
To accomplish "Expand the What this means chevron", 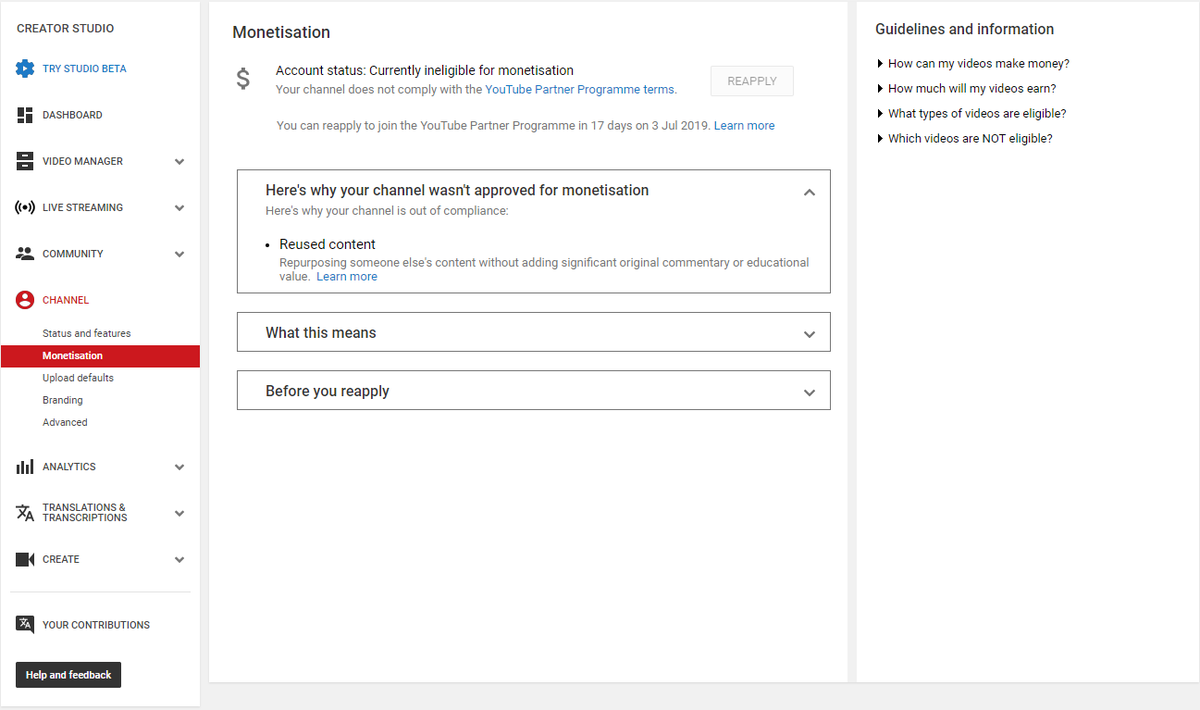I will pos(809,335).
